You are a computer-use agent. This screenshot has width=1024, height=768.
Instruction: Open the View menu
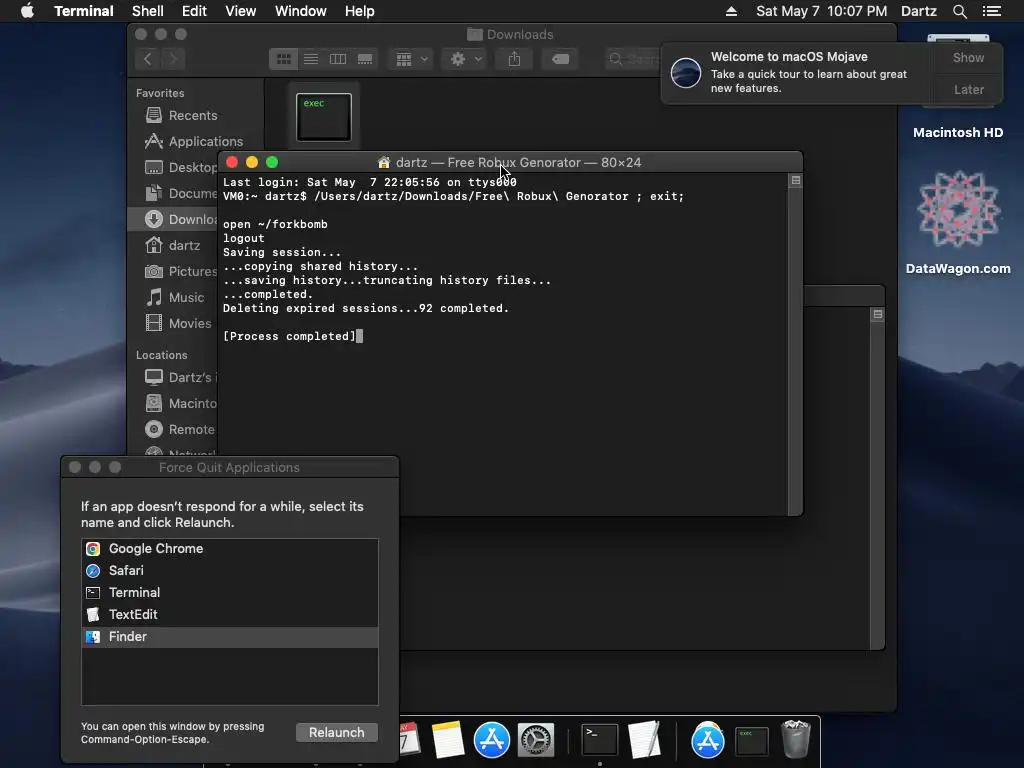[x=240, y=11]
